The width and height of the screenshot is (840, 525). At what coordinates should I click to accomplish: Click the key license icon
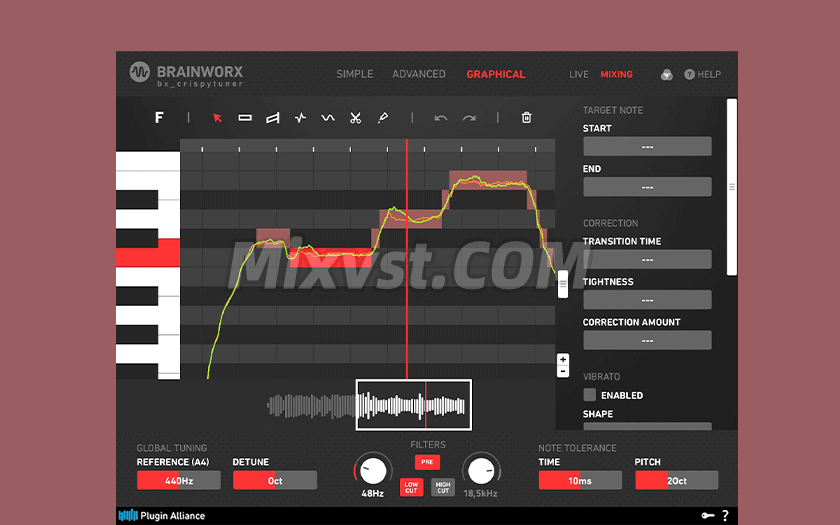(708, 516)
